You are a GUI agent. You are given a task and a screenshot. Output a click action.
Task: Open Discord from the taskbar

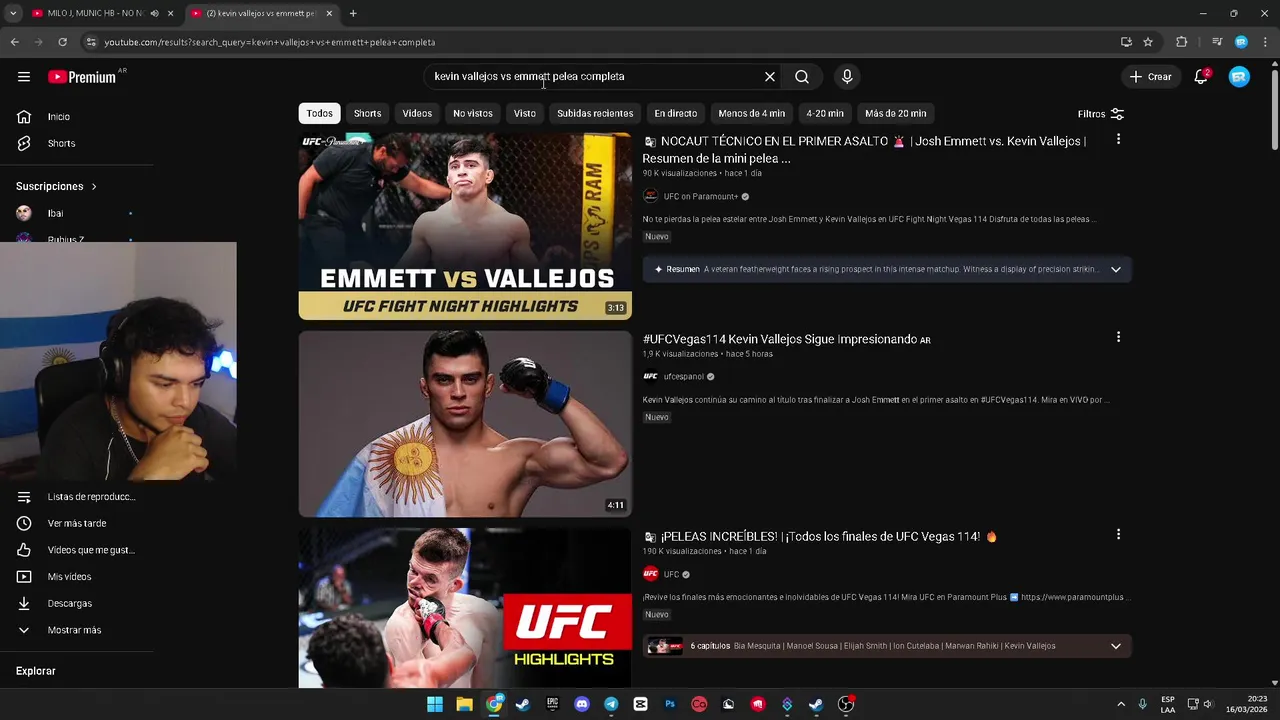coord(582,704)
